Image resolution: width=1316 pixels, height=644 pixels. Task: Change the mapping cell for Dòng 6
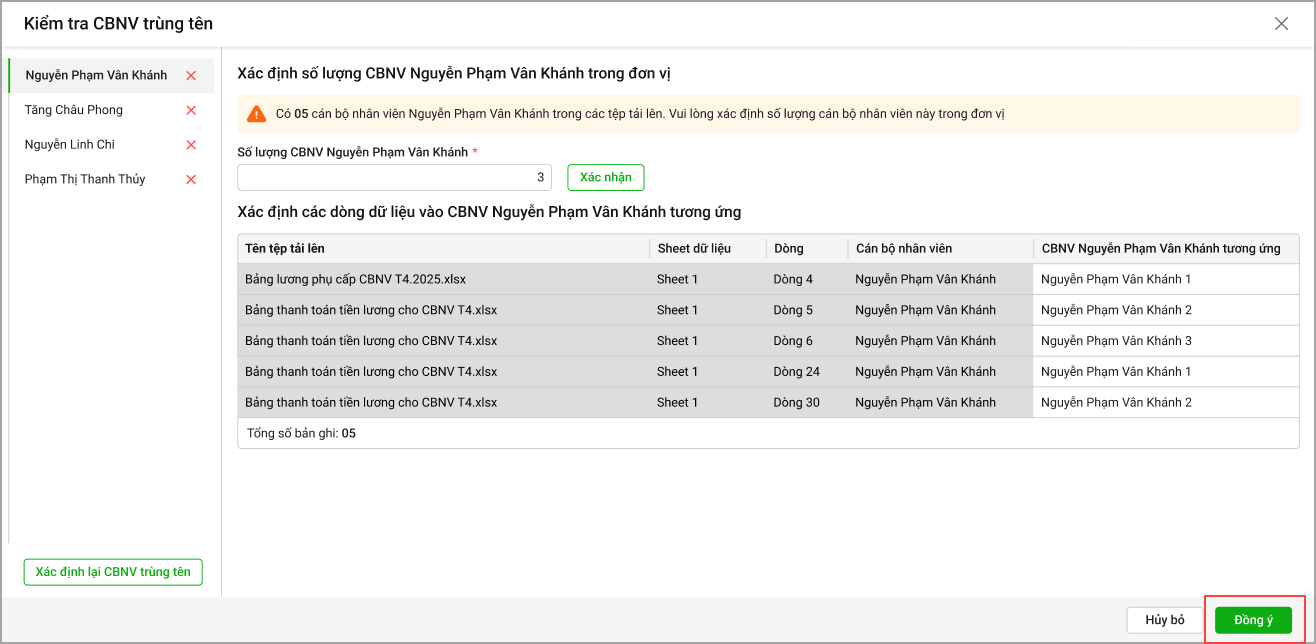click(x=1165, y=341)
